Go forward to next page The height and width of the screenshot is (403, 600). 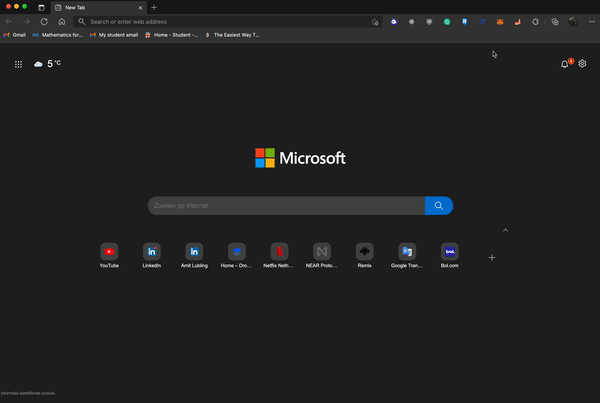(26, 22)
